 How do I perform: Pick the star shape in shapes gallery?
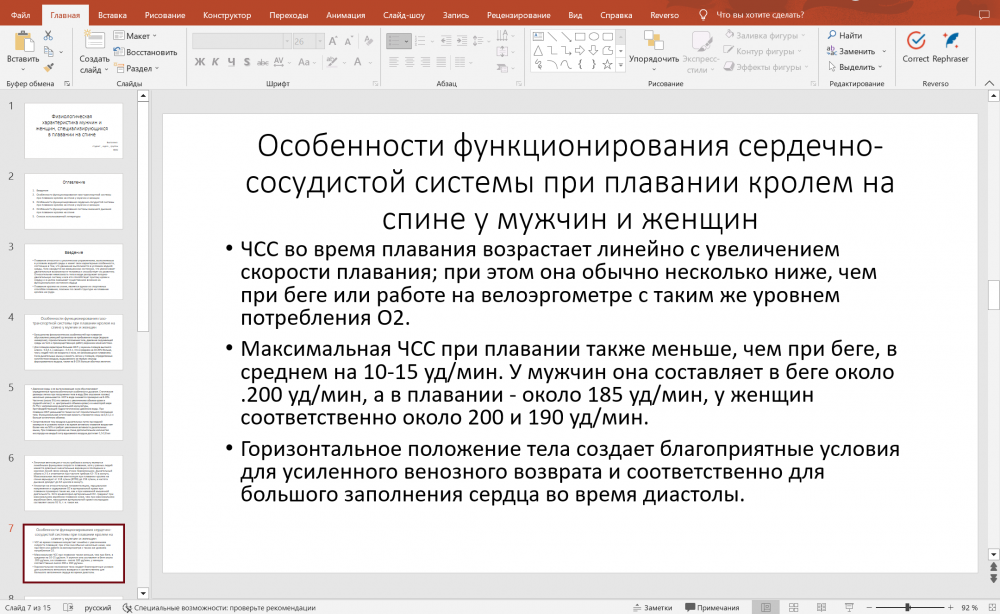pos(608,64)
